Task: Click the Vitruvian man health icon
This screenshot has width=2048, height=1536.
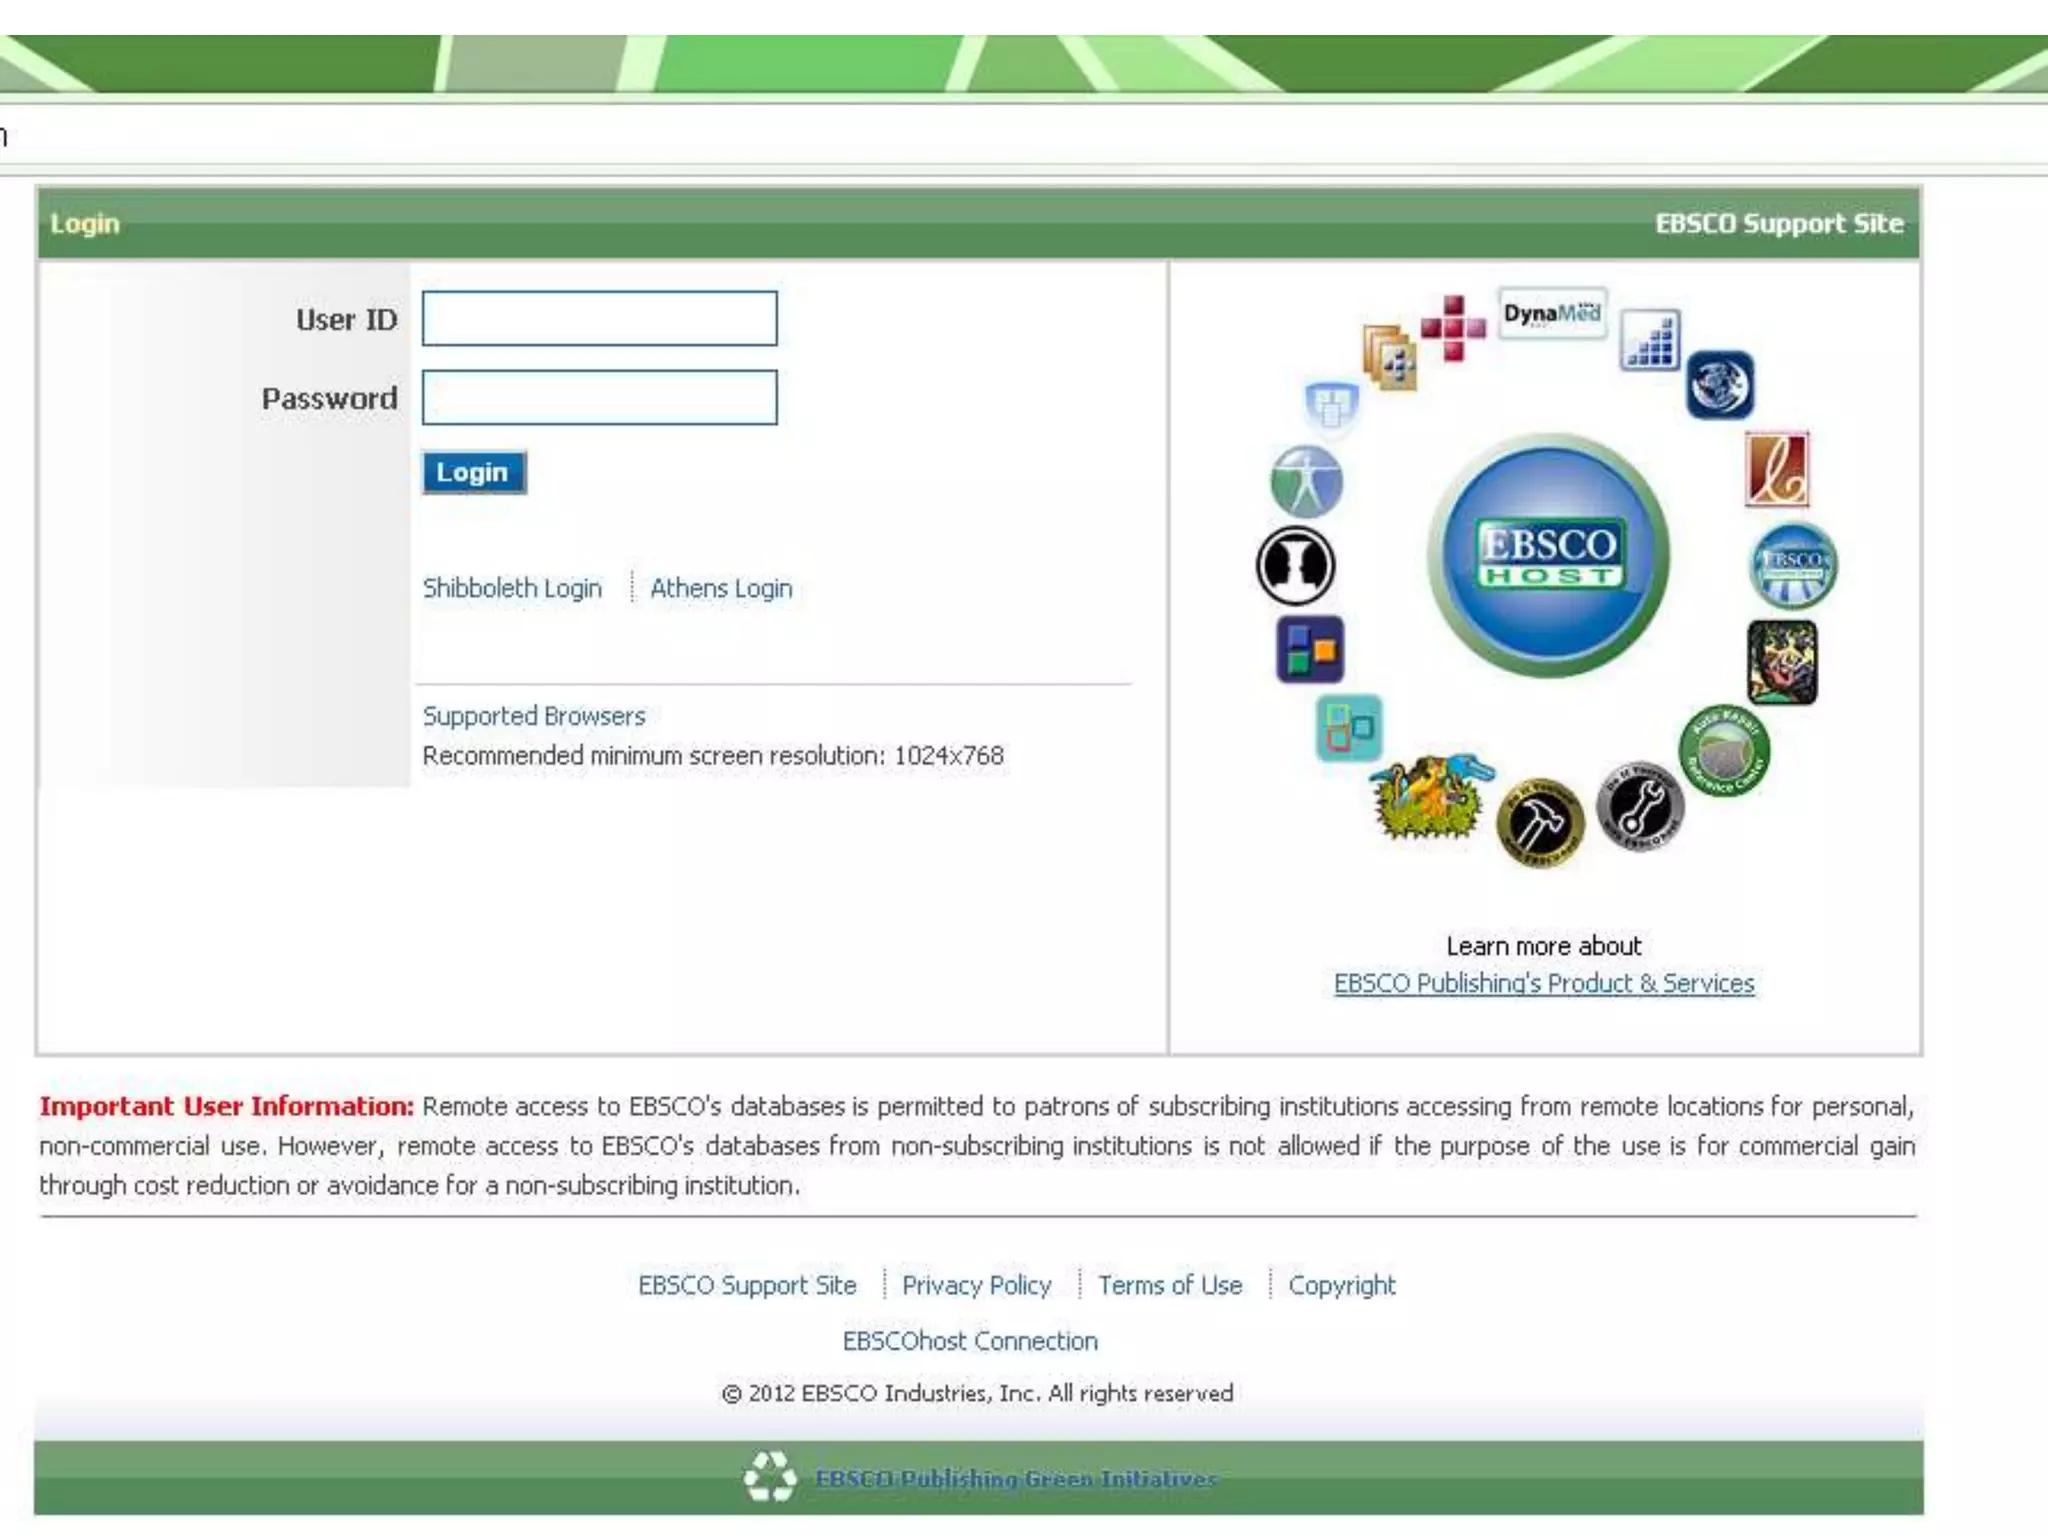Action: coord(1306,482)
